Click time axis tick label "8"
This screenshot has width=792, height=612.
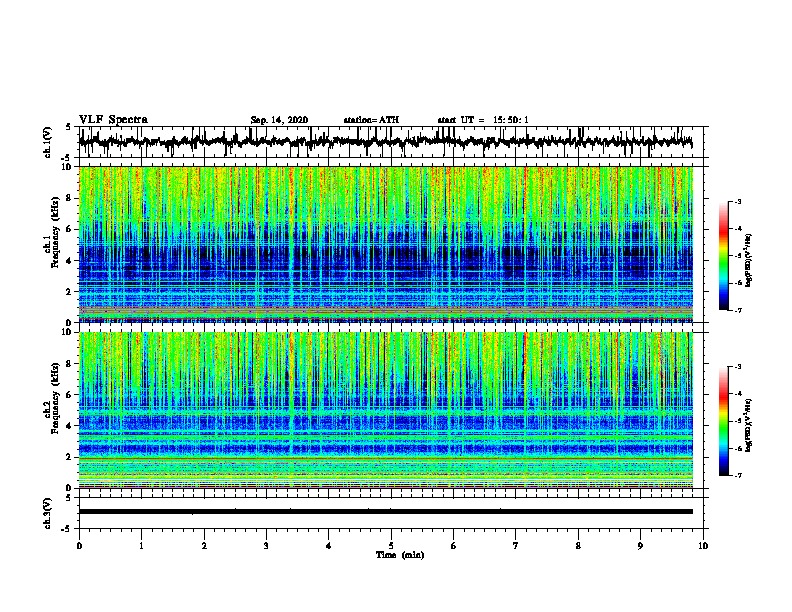point(578,546)
